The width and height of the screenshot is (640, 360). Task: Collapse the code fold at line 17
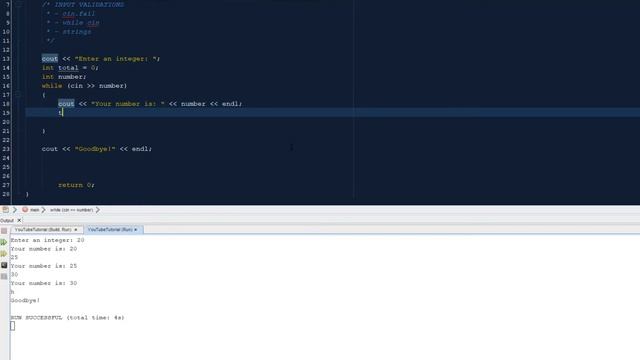point(18,95)
